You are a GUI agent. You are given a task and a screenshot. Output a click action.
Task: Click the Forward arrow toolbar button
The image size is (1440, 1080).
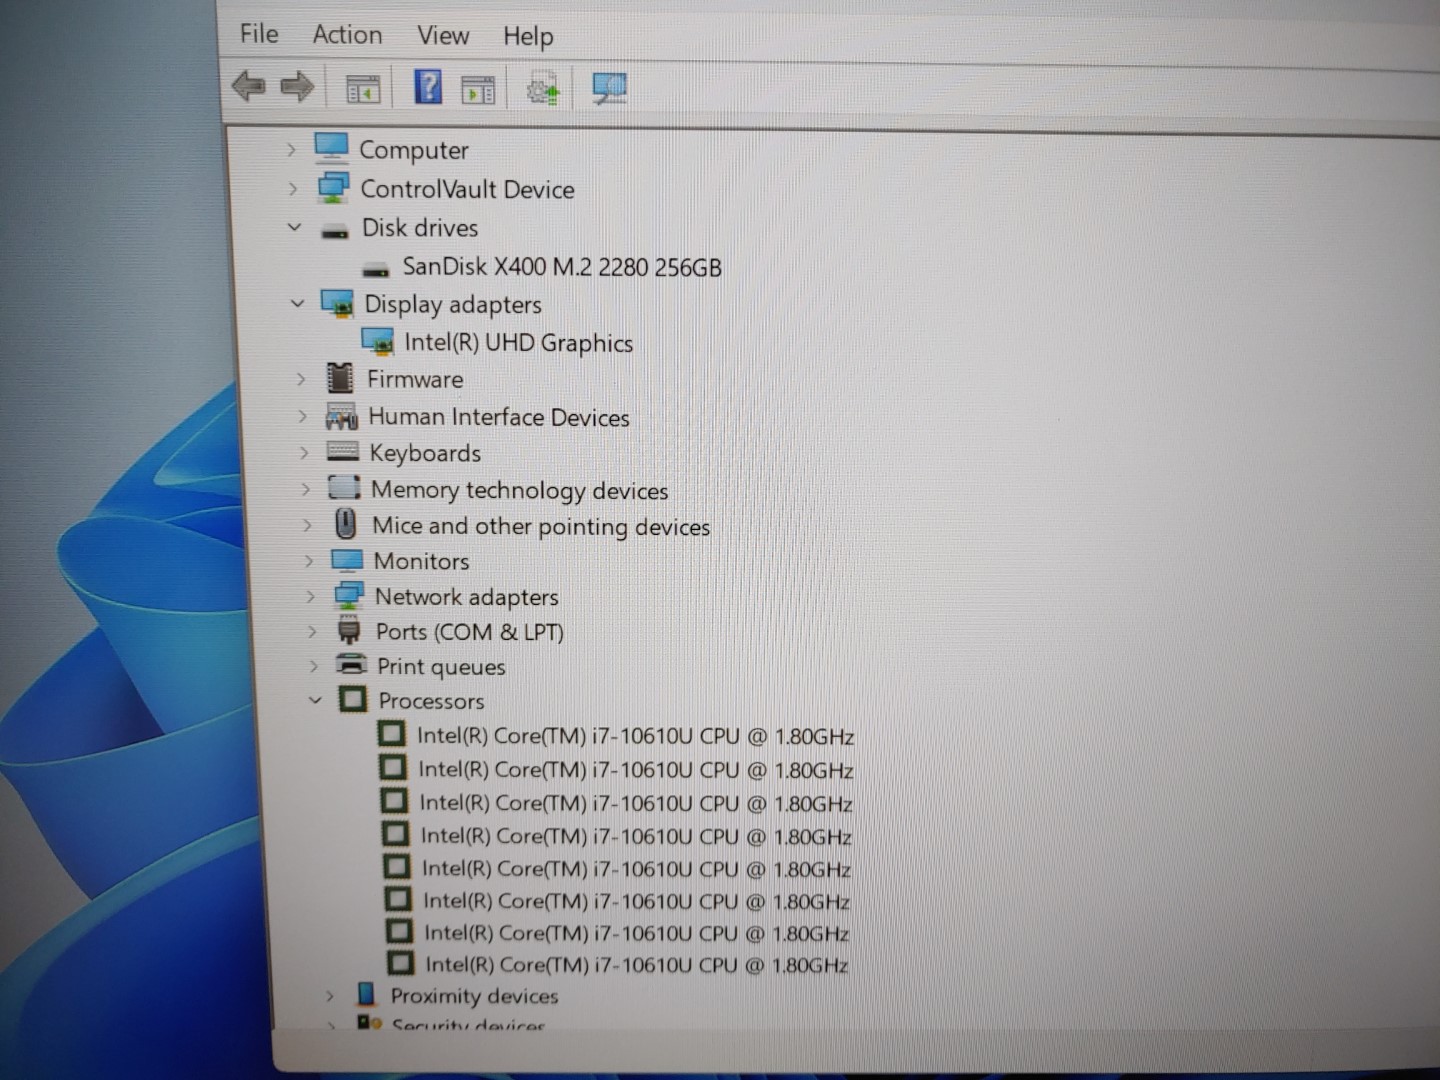click(297, 87)
